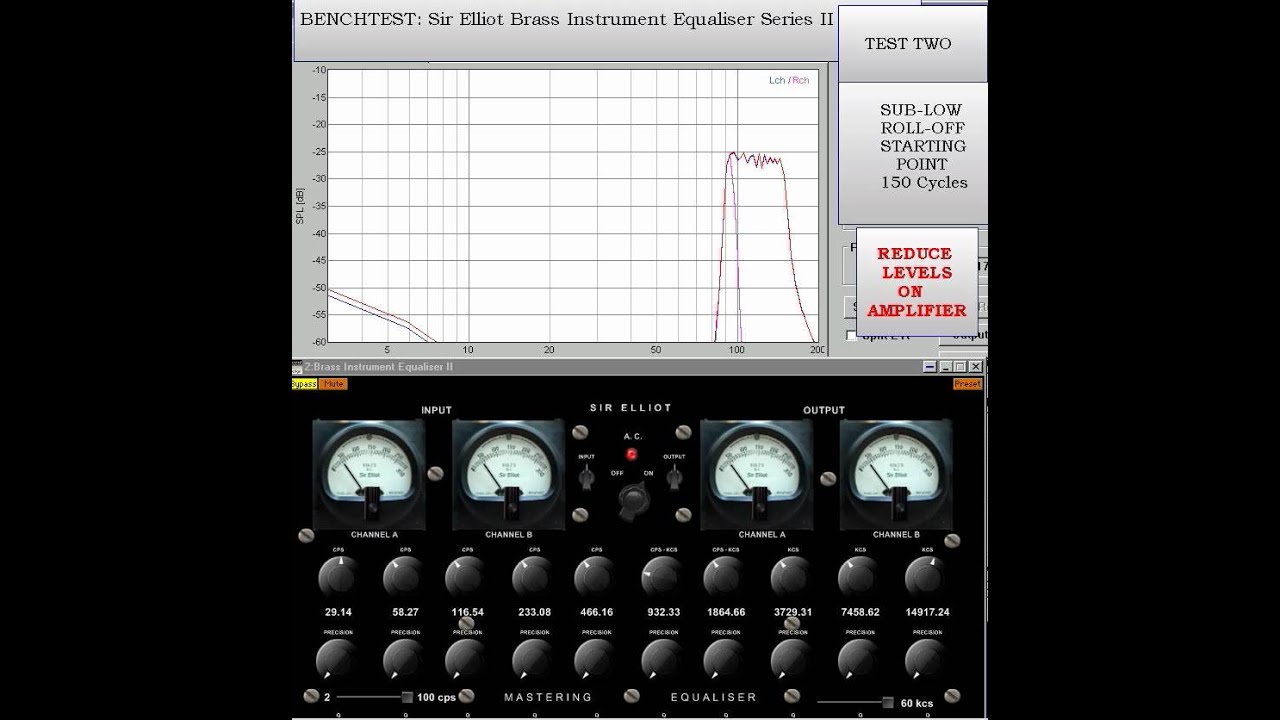Viewport: 1280px width, 720px height.
Task: Click the PRECISION knob under 233.08
Action: [x=532, y=659]
